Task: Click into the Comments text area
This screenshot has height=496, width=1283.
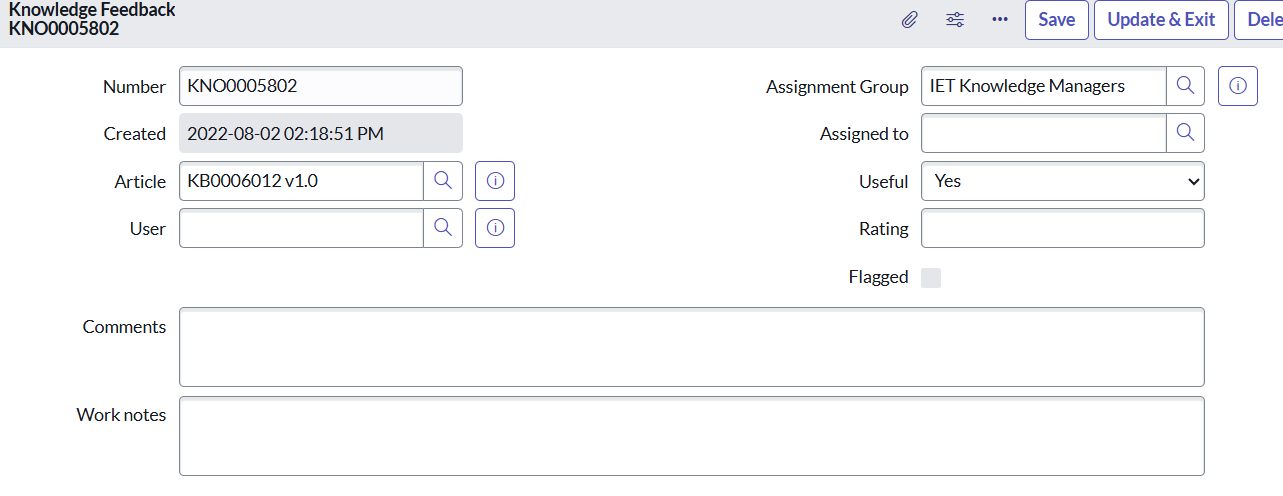Action: tap(691, 347)
